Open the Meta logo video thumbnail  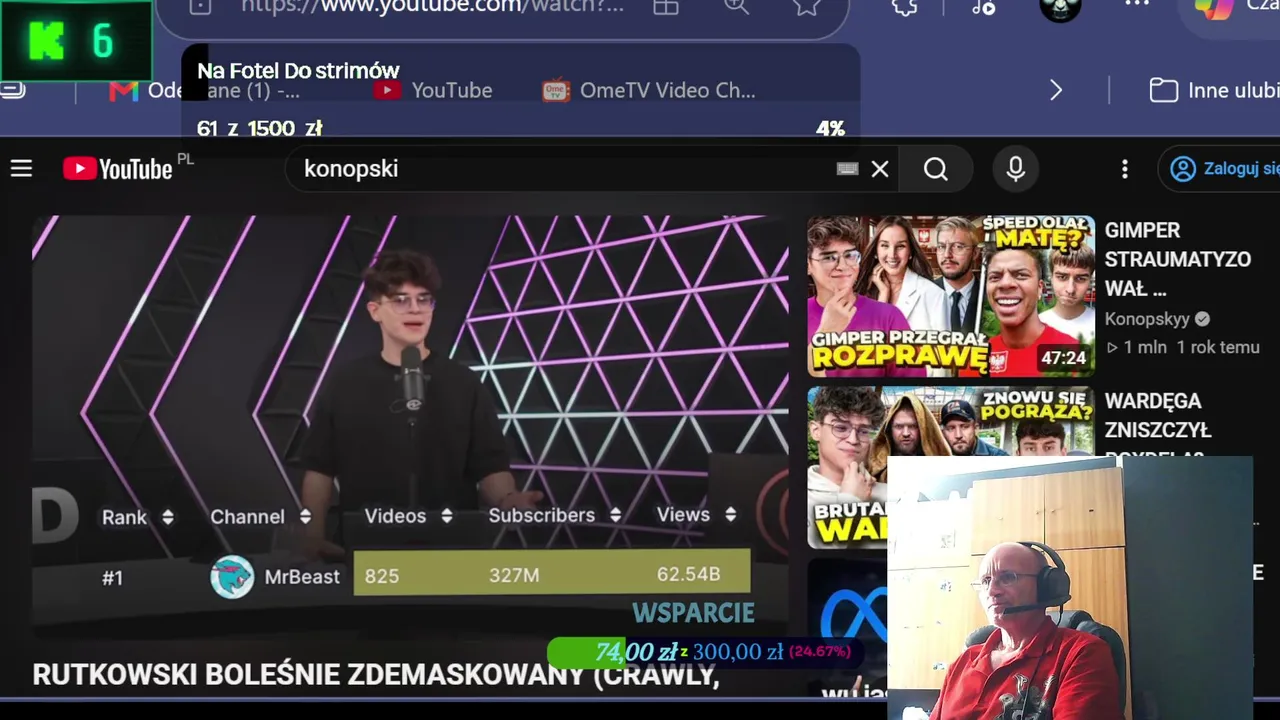click(x=848, y=614)
